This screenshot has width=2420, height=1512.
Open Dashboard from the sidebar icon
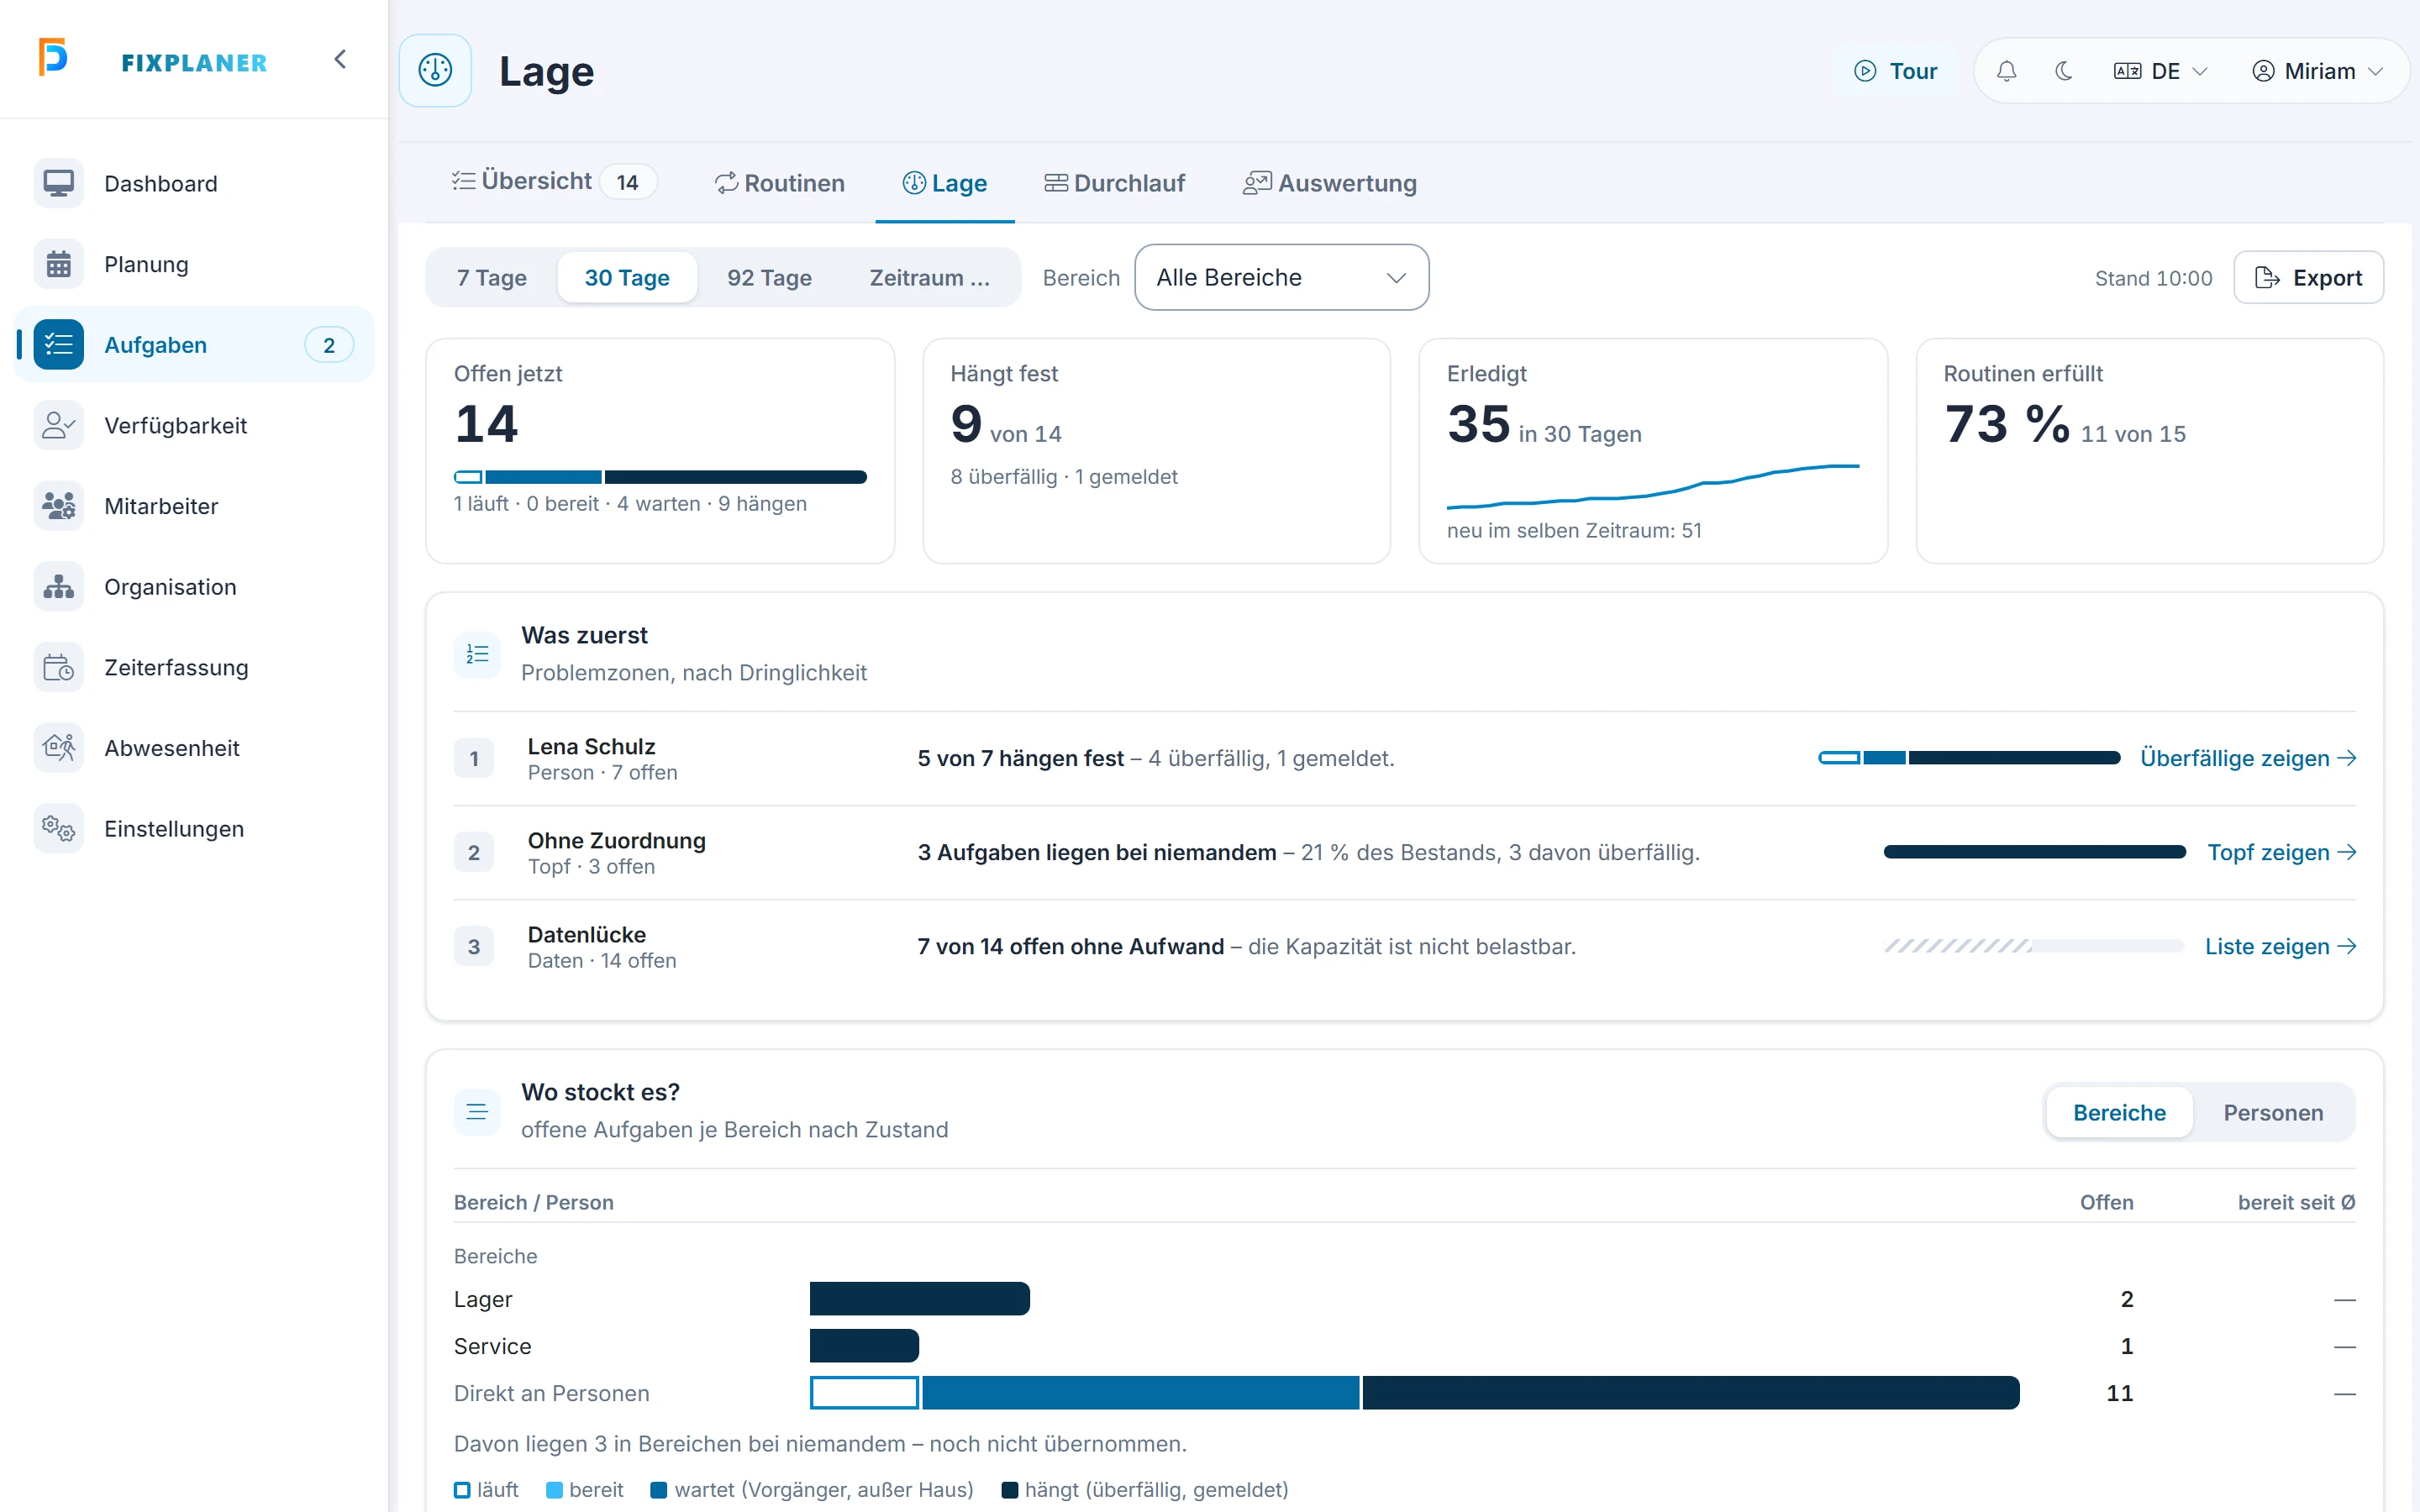(58, 184)
